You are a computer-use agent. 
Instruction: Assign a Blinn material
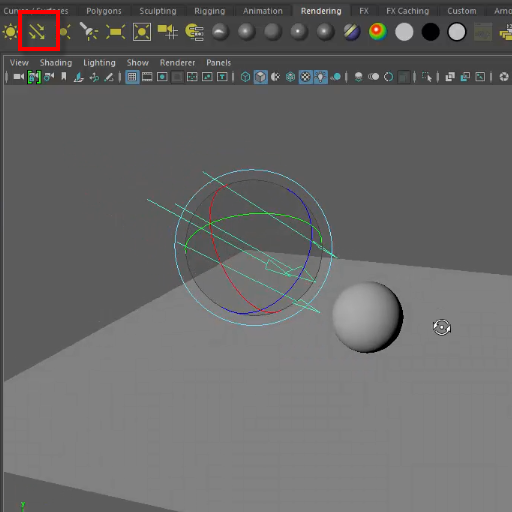247,32
